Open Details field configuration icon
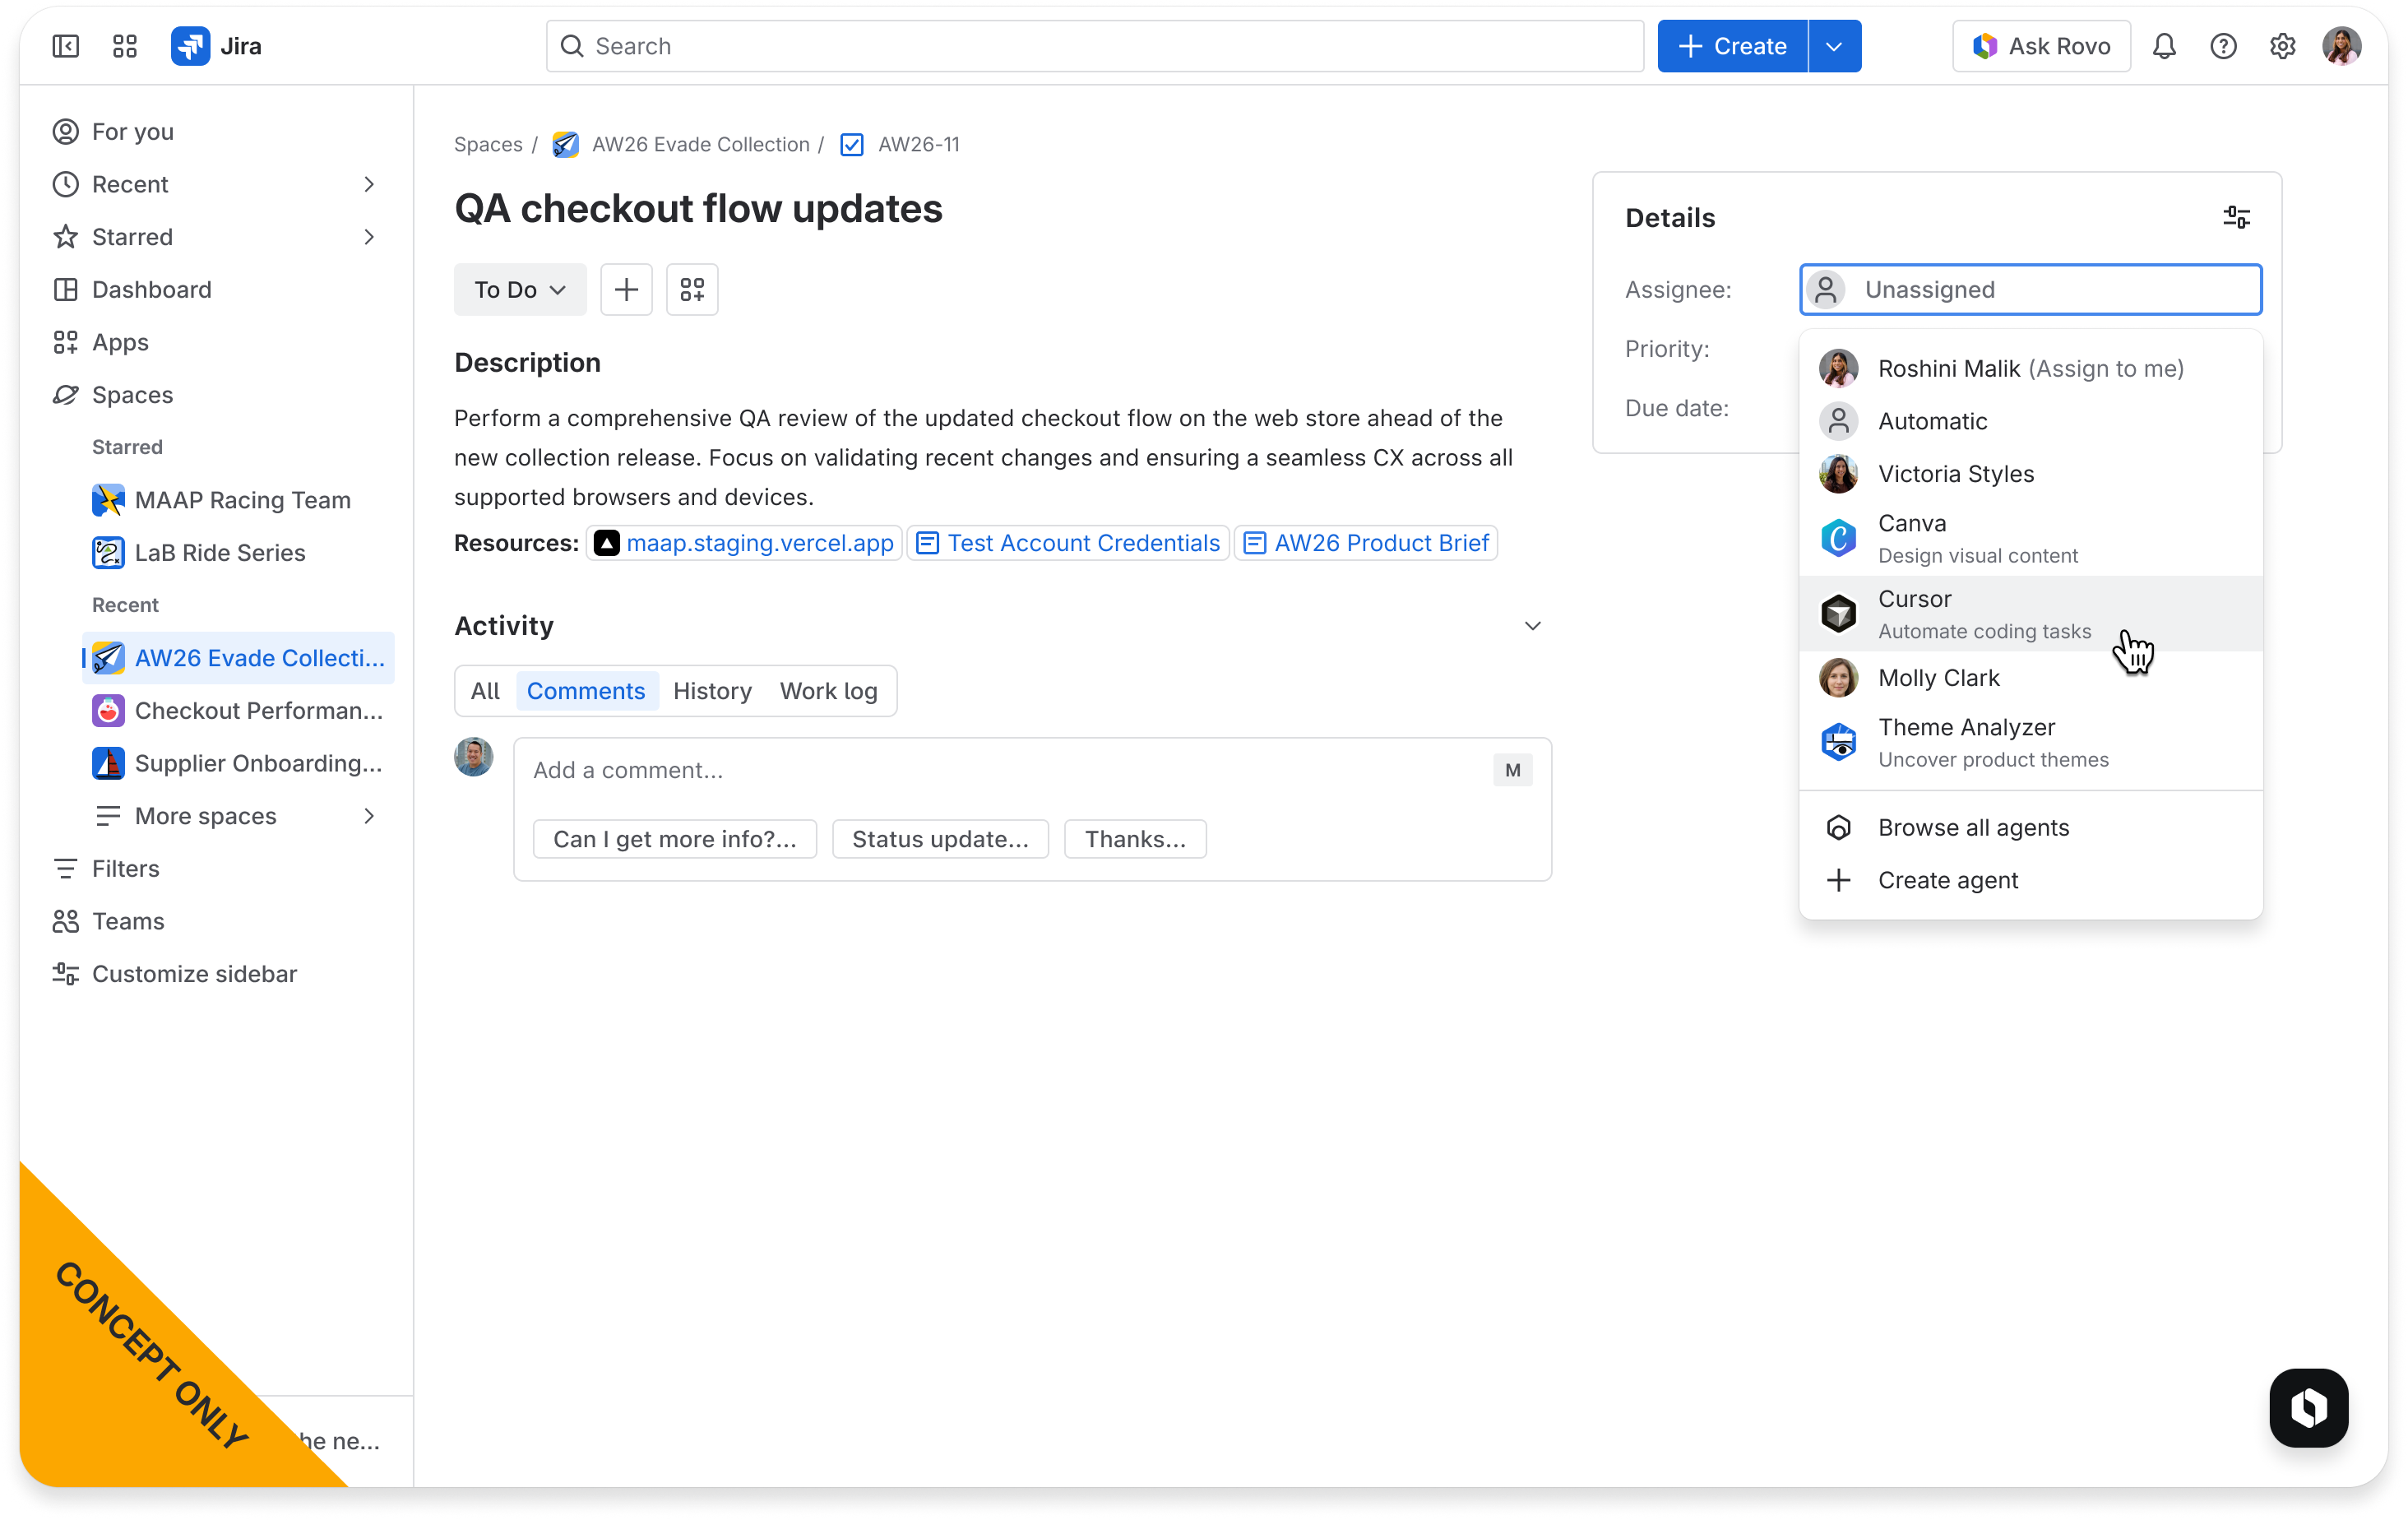2408x1520 pixels. pos(2236,217)
